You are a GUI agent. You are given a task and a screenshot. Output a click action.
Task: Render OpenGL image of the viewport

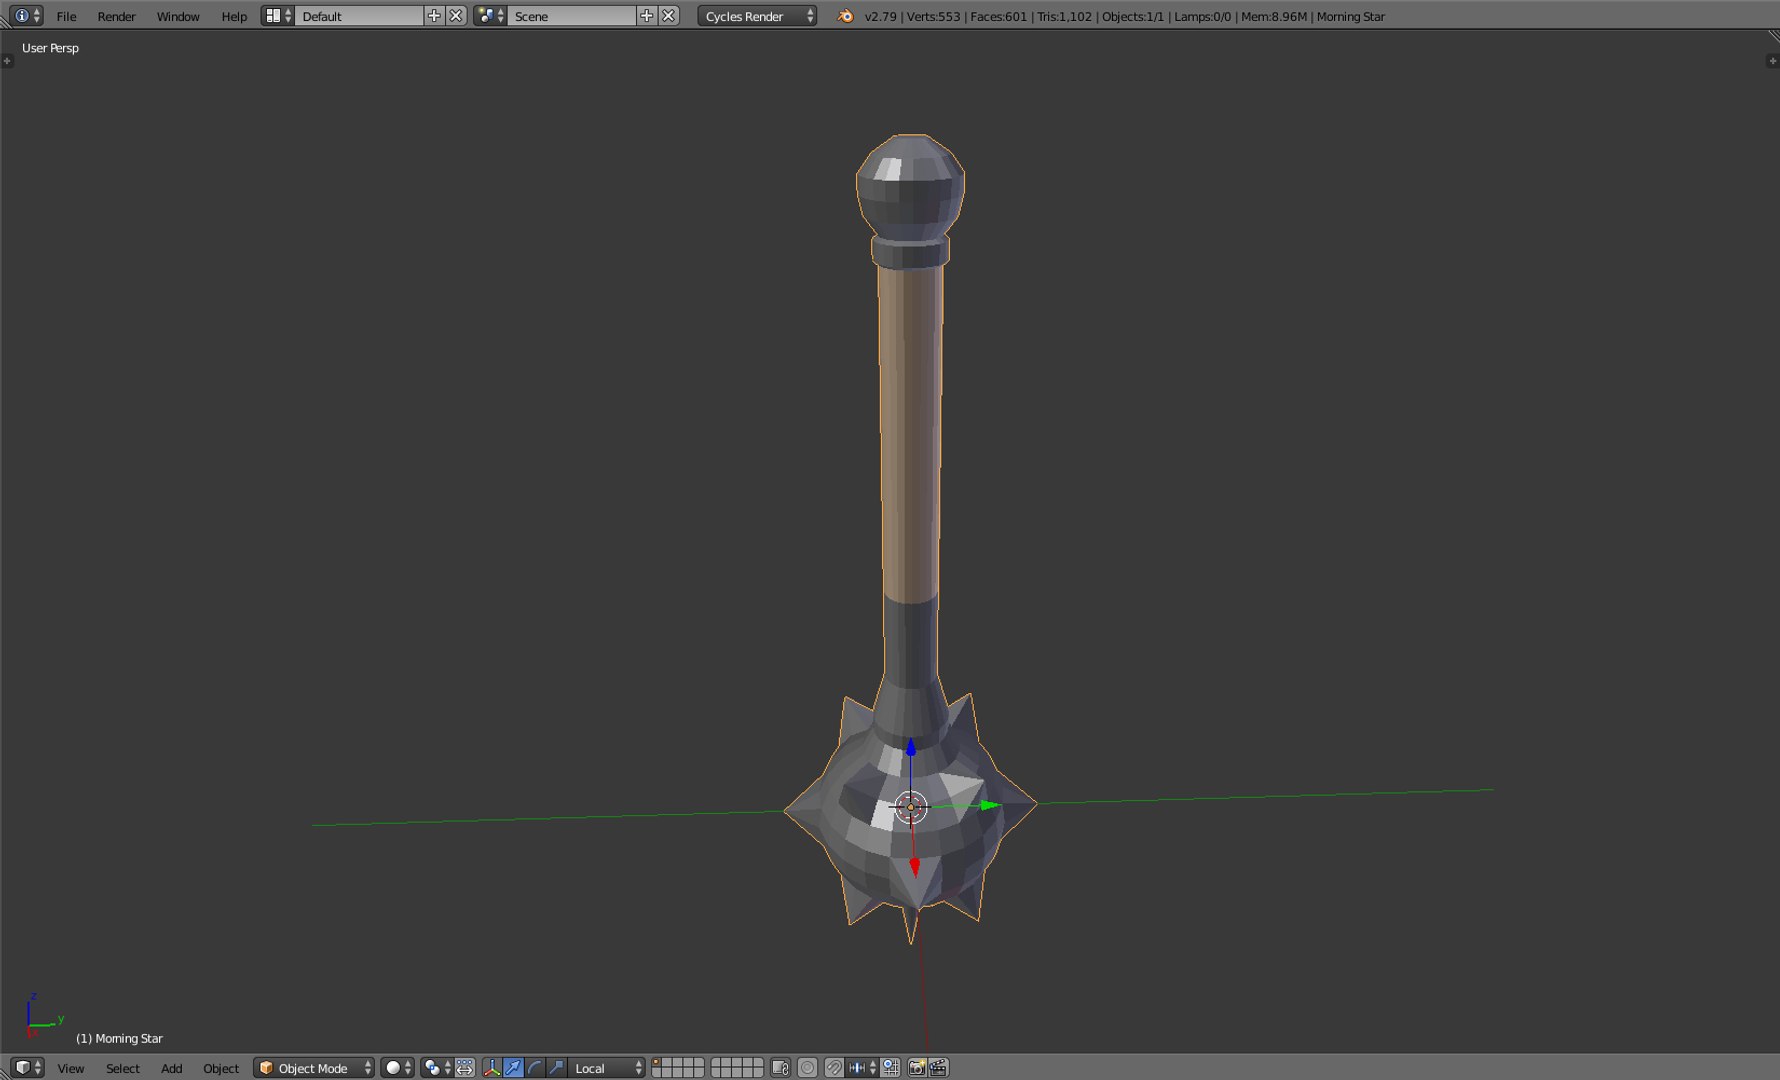(916, 1068)
